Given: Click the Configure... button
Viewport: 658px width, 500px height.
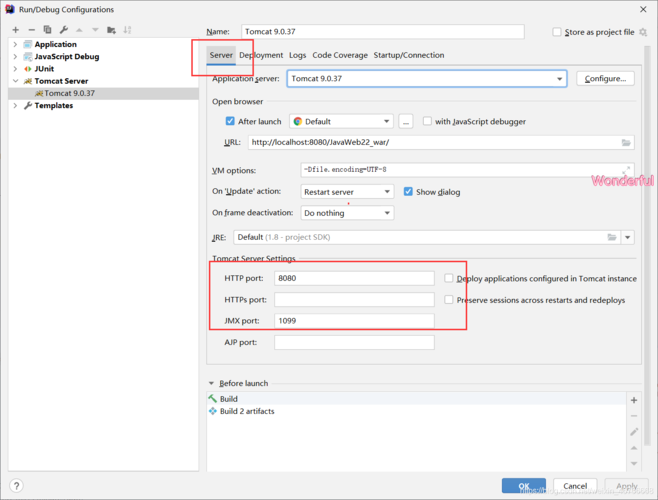Looking at the screenshot, I should pos(605,79).
